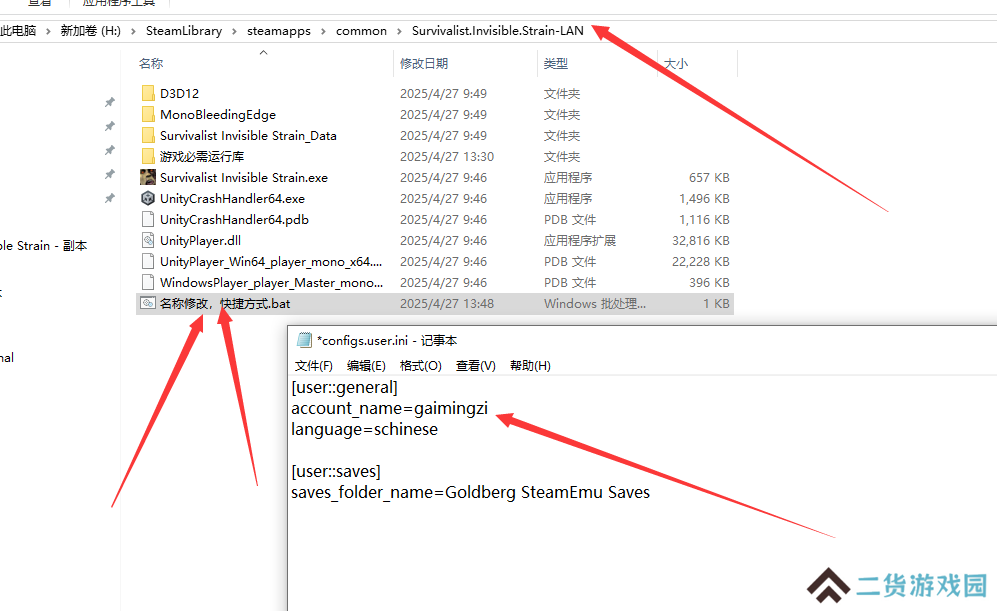Select the Survivalist Invisible Strain.exe file name
Screen dimensions: 997x611
(244, 177)
